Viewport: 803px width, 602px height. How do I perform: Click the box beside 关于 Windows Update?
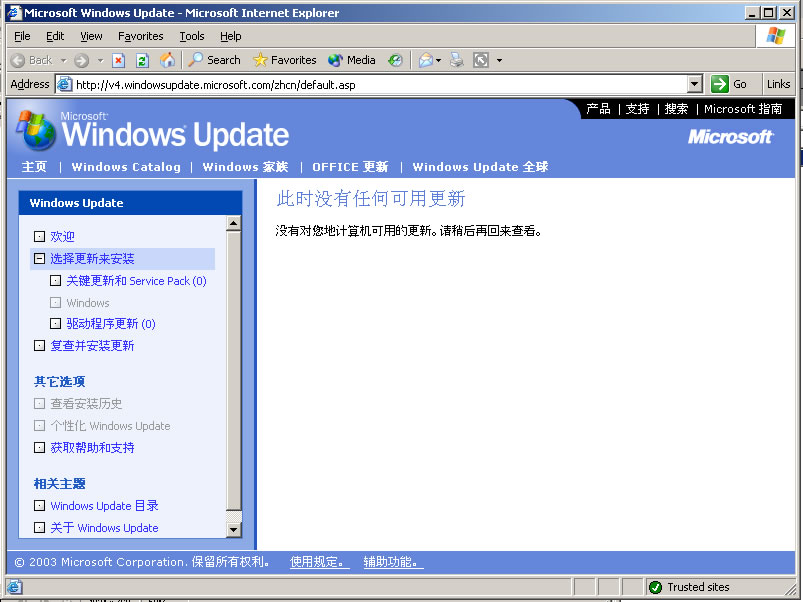click(39, 527)
